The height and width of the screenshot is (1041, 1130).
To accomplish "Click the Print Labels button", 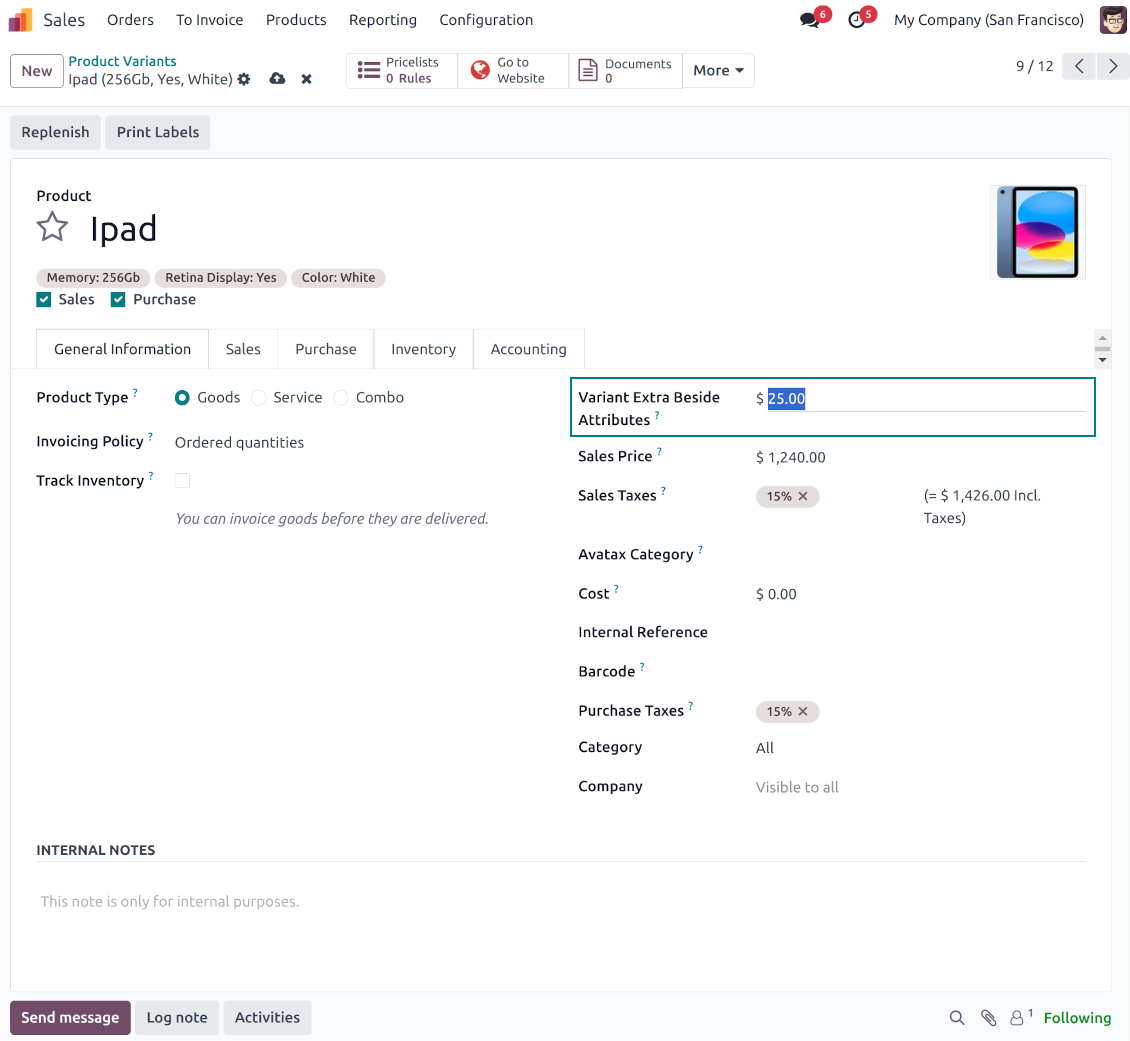I will [x=158, y=133].
